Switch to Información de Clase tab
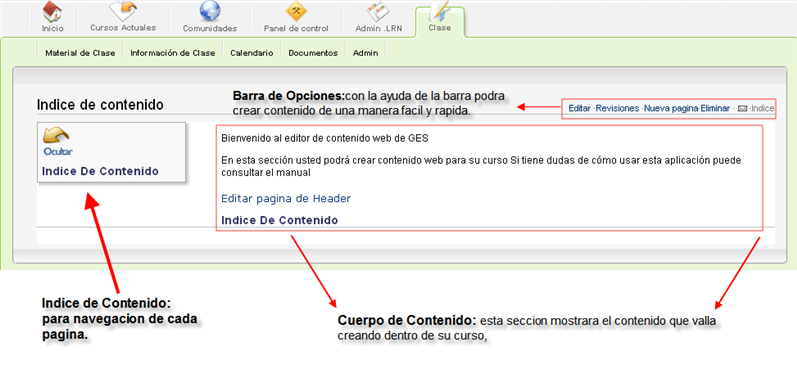Screen dimensions: 797x373 point(173,53)
